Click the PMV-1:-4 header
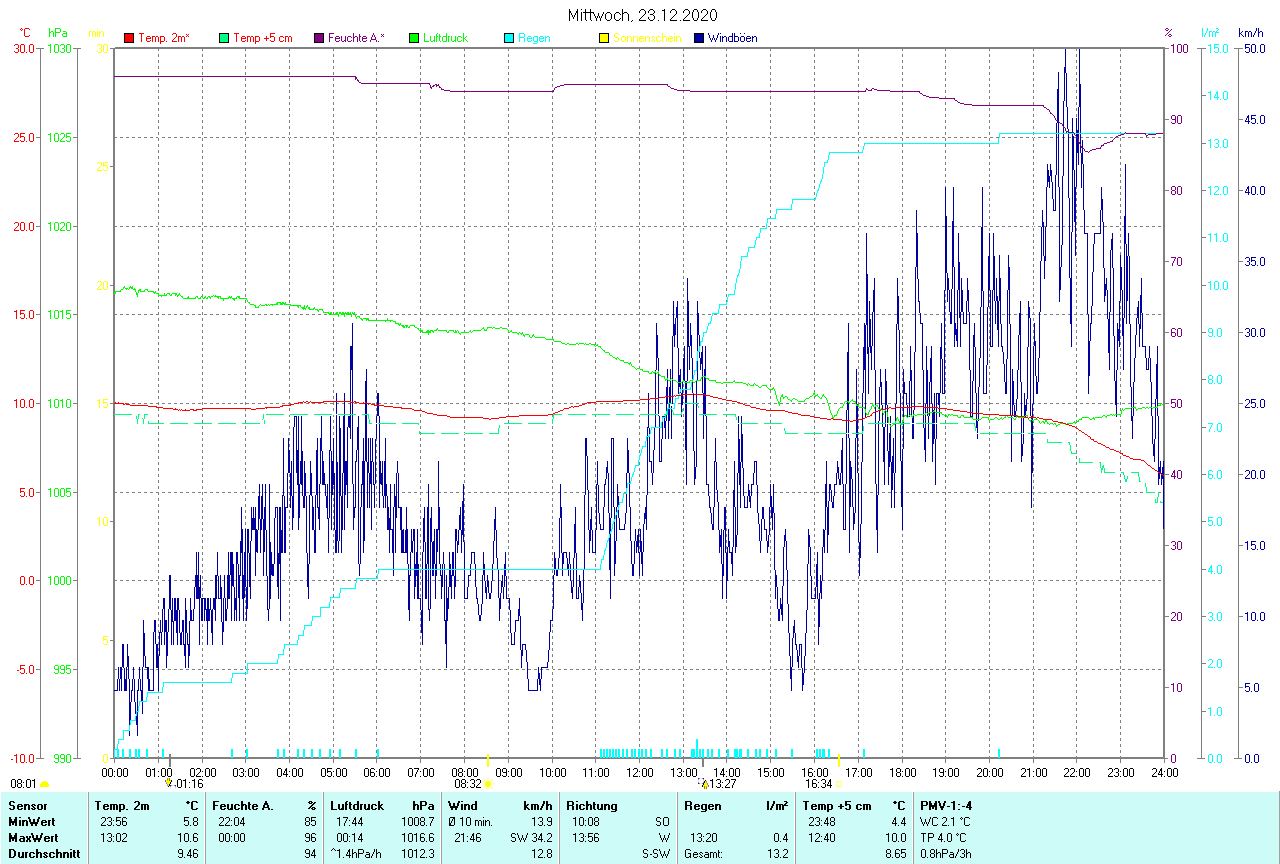This screenshot has width=1280, height=864. [x=946, y=805]
